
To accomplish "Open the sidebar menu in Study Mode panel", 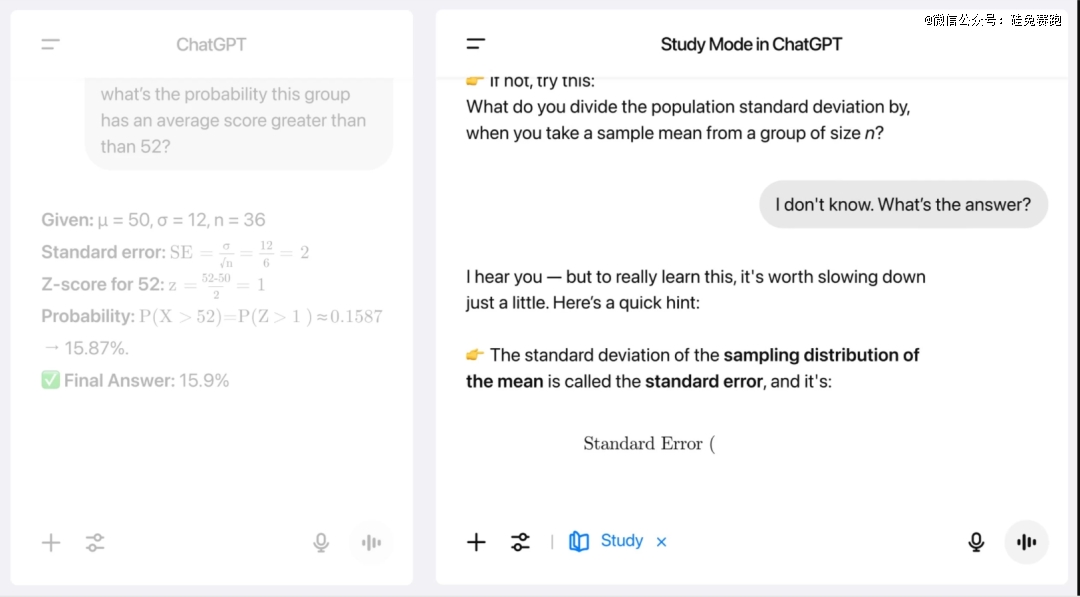I will 476,44.
